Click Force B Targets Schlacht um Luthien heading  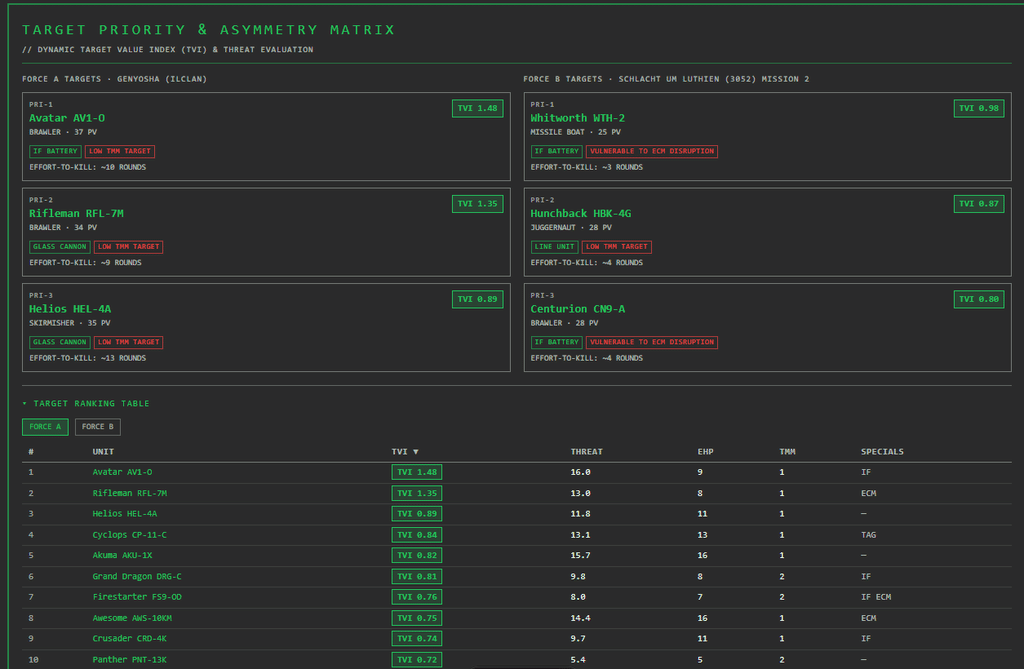point(666,79)
